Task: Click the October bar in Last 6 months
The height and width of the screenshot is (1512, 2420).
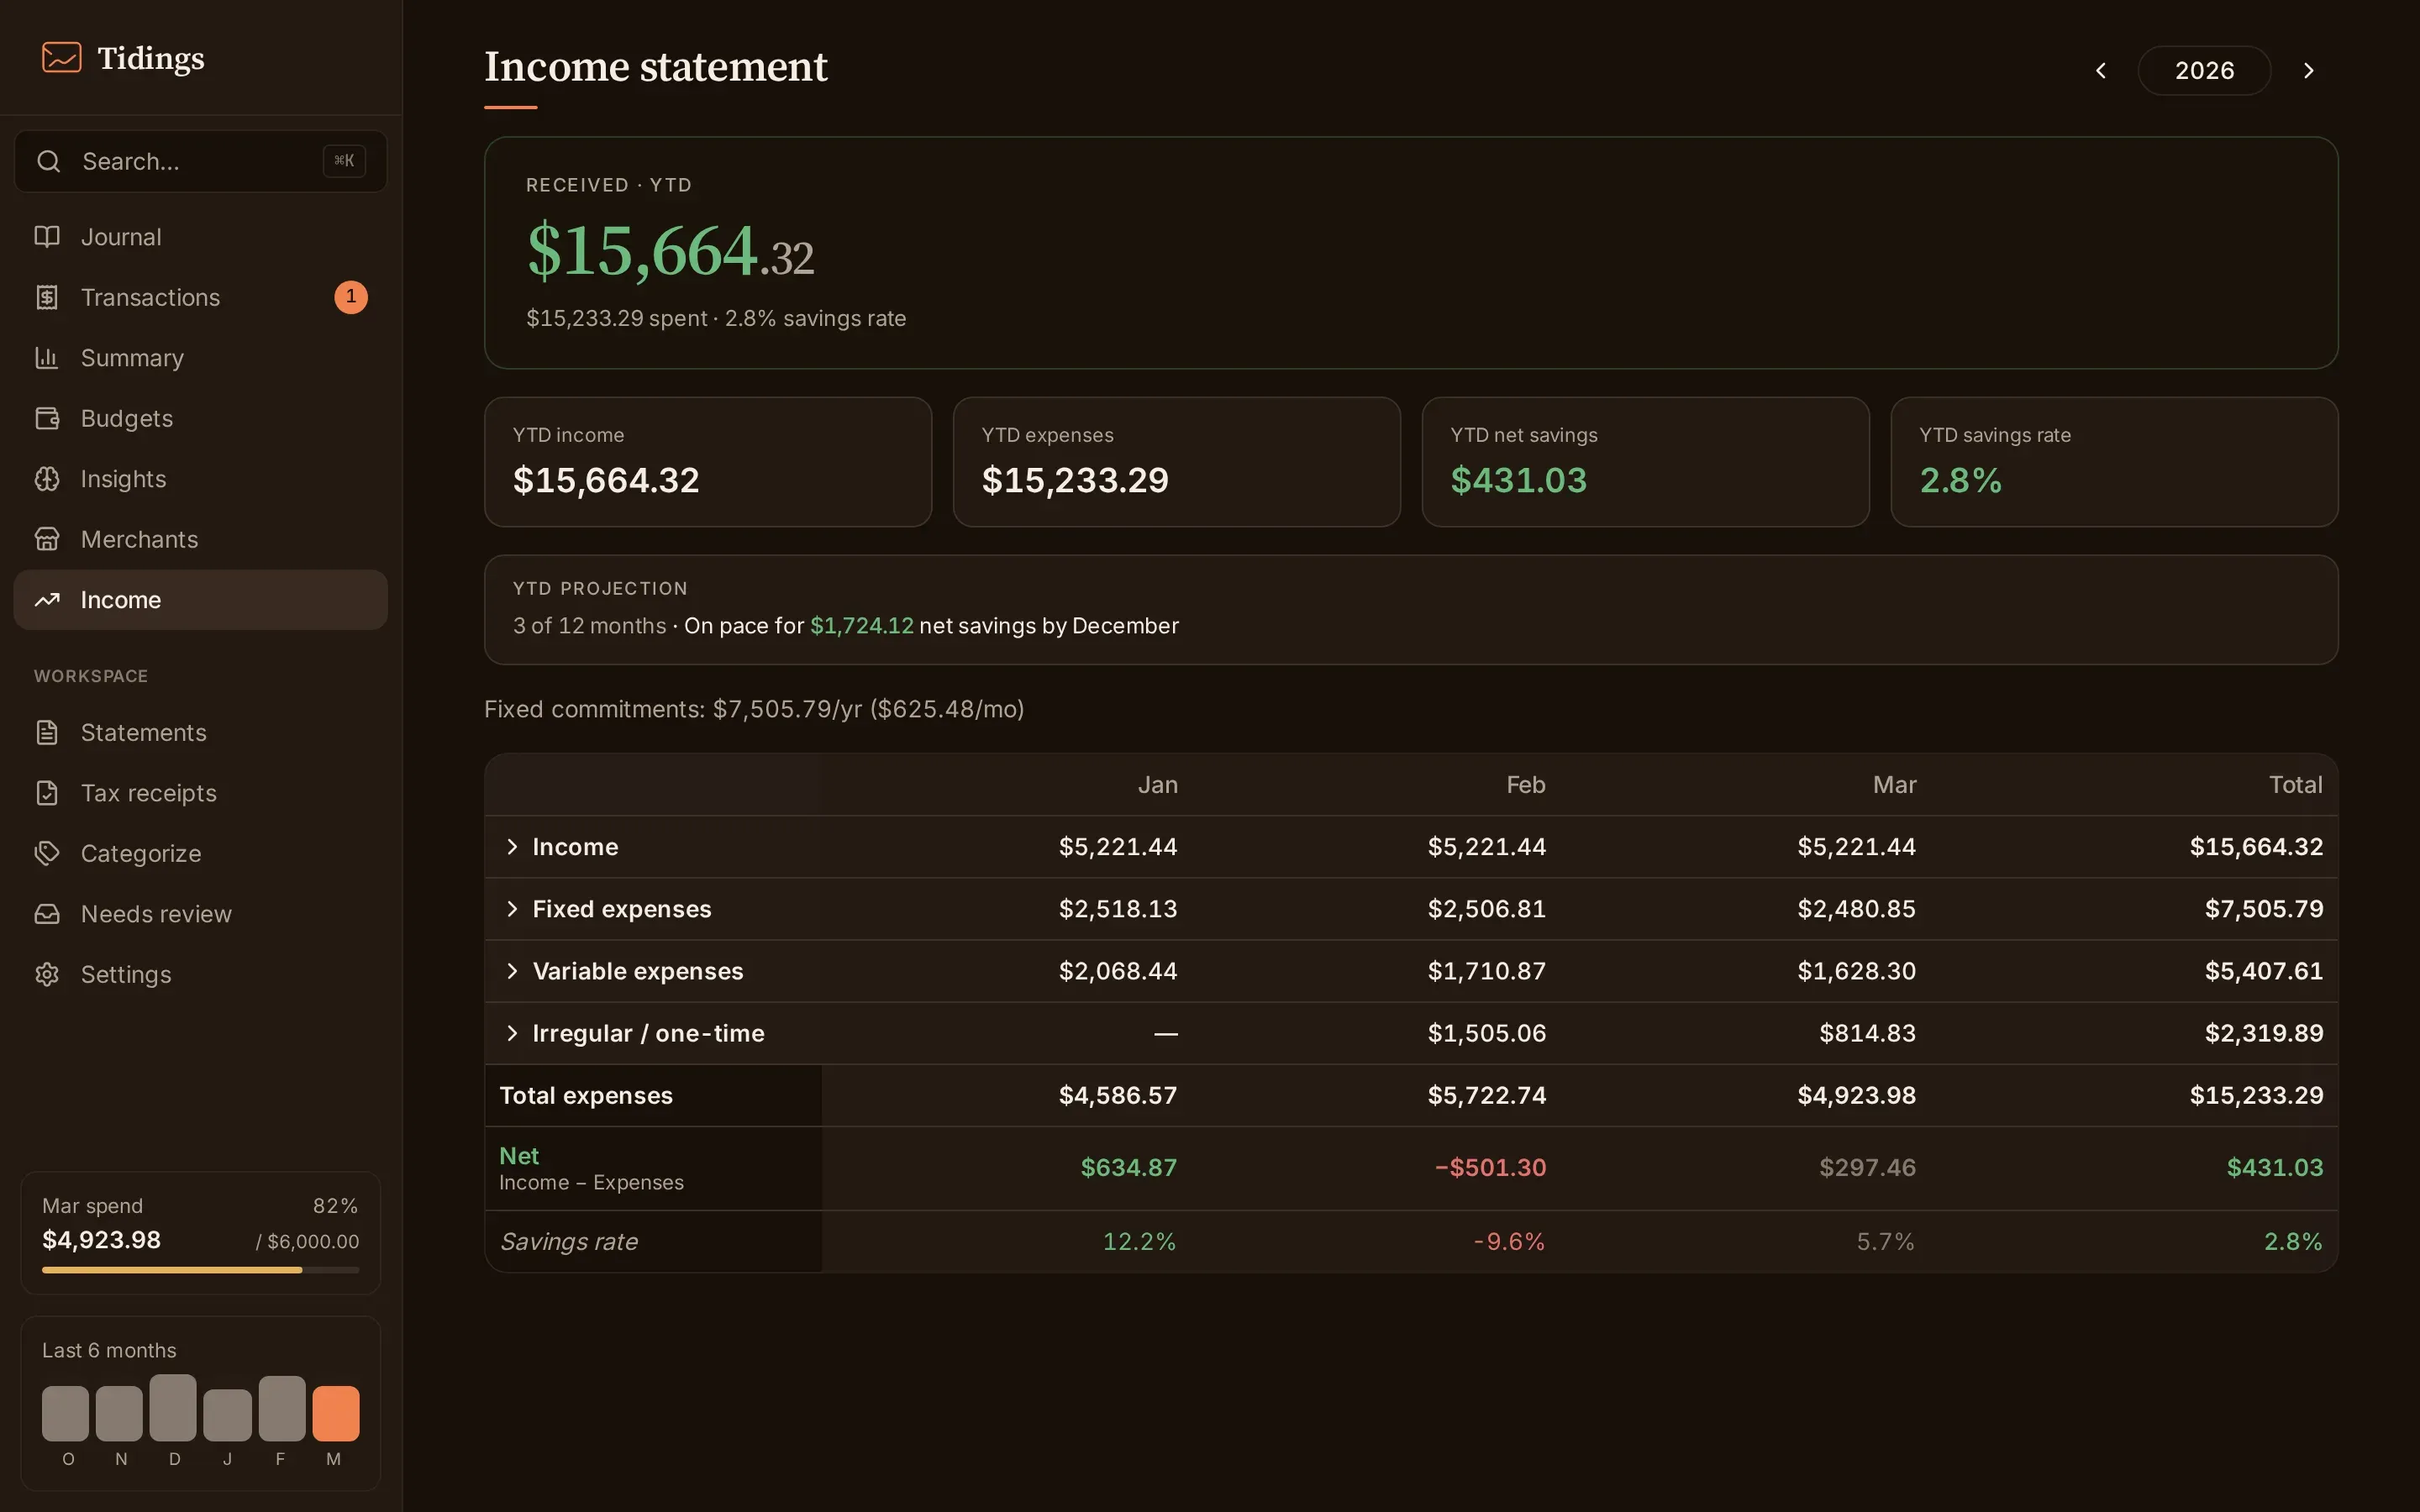Action: click(65, 1413)
